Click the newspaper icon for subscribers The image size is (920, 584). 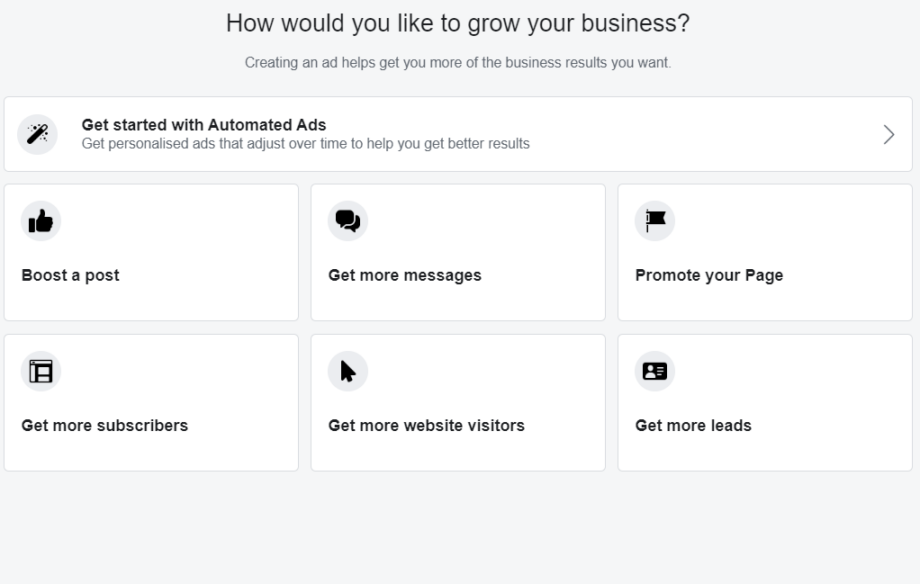(41, 370)
